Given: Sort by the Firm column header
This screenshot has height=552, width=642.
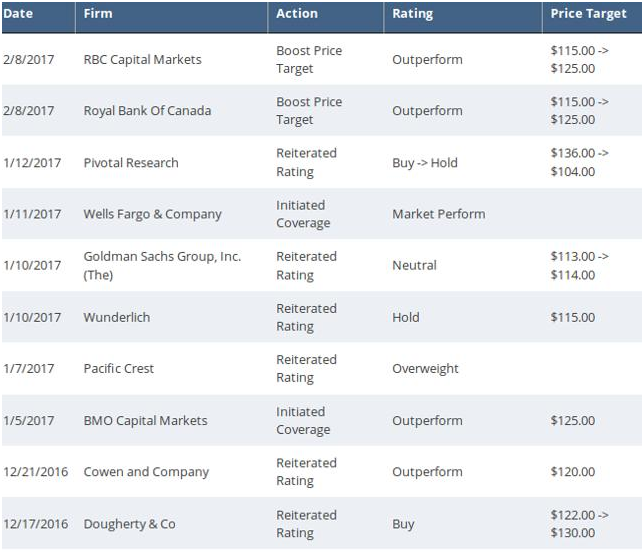Looking at the screenshot, I should click(x=98, y=14).
